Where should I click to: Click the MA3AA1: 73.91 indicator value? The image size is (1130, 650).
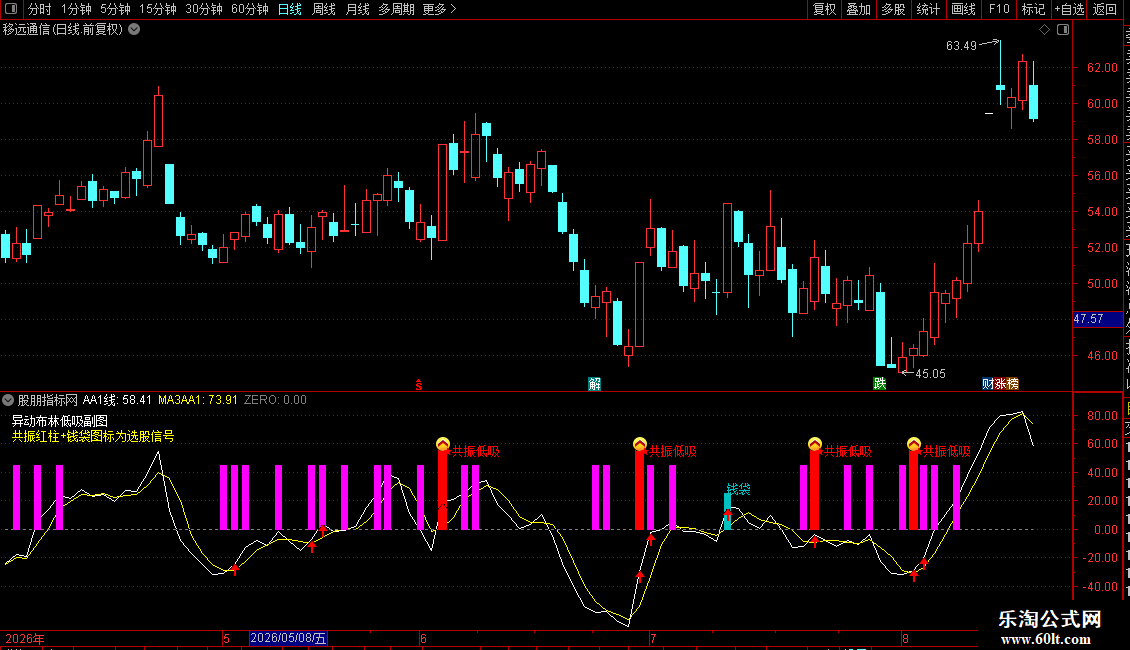(197, 400)
